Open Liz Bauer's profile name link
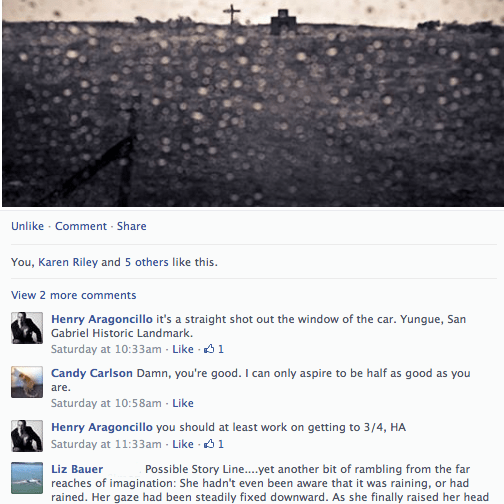Screen dimensions: 504x504 coord(77,469)
